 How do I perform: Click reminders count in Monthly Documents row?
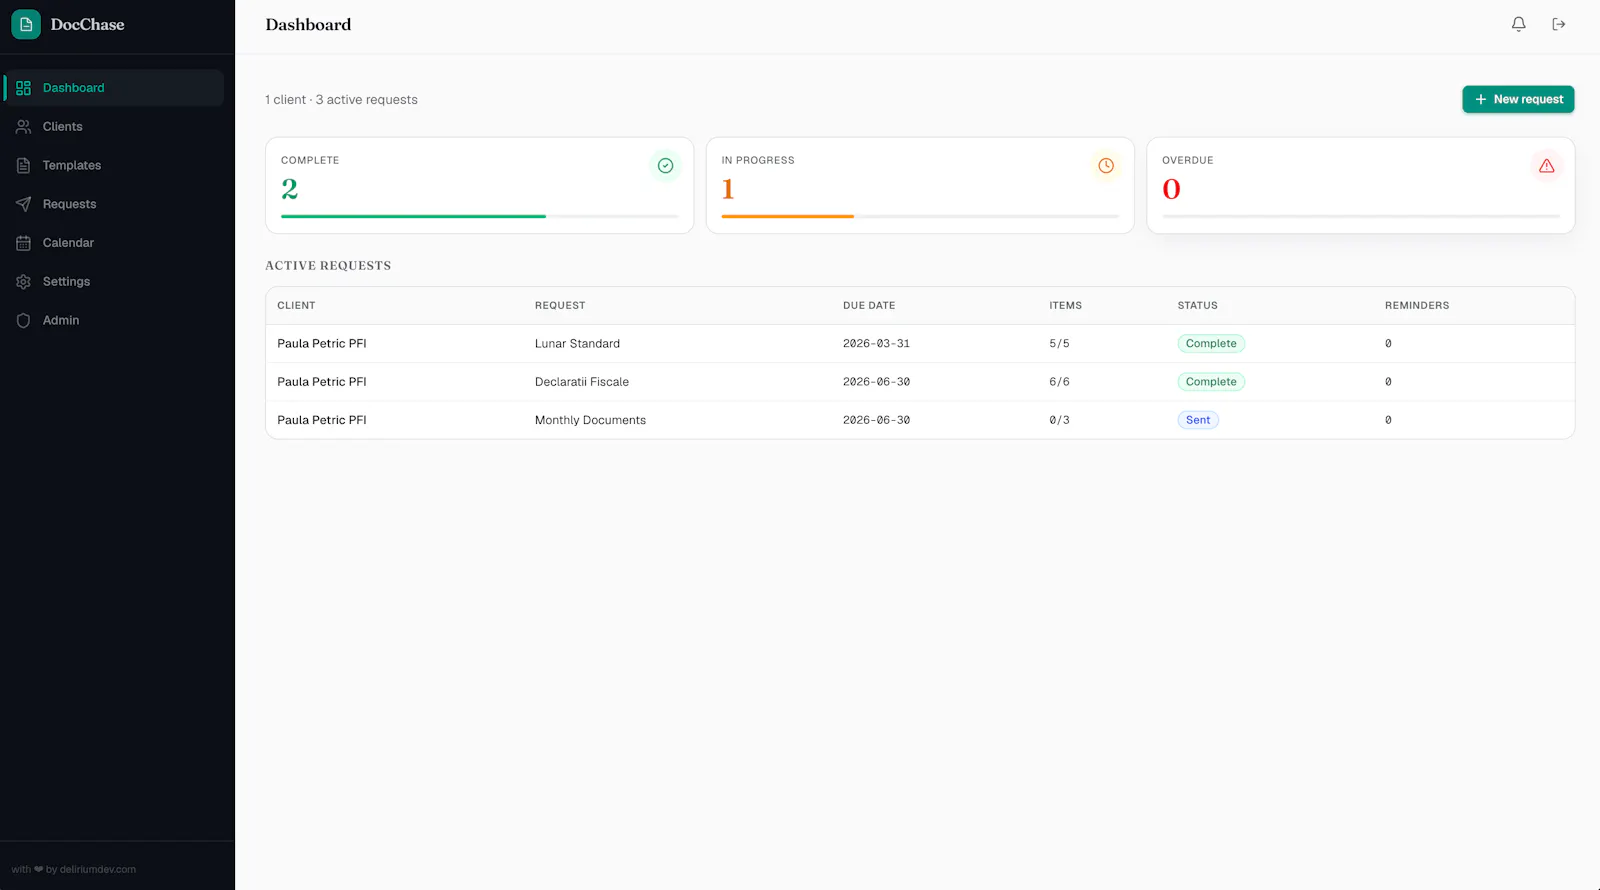coord(1388,420)
